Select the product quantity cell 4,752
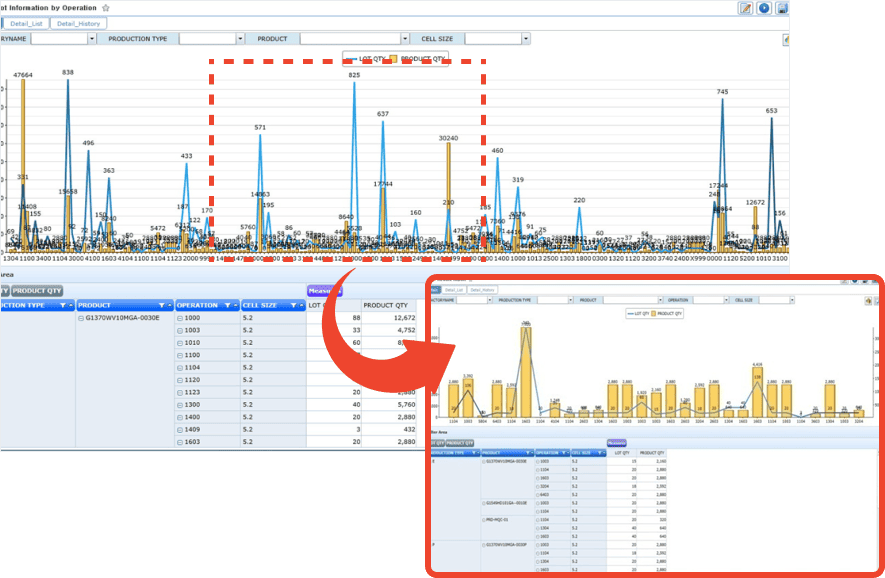885x578 pixels. 389,330
